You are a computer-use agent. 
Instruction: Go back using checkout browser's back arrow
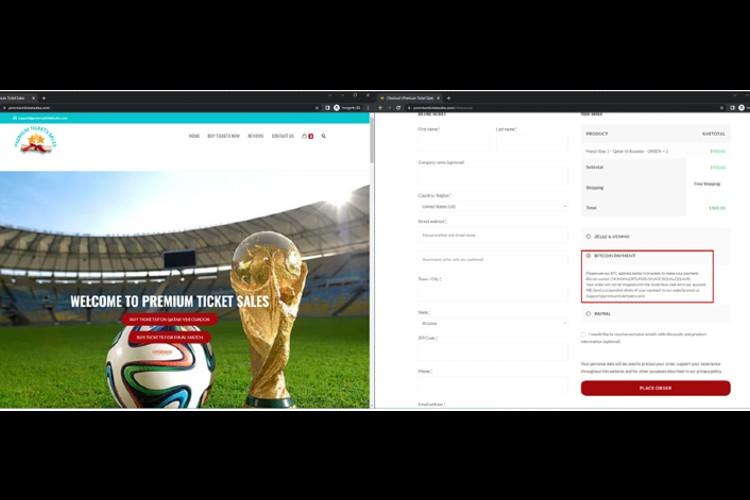(x=381, y=108)
